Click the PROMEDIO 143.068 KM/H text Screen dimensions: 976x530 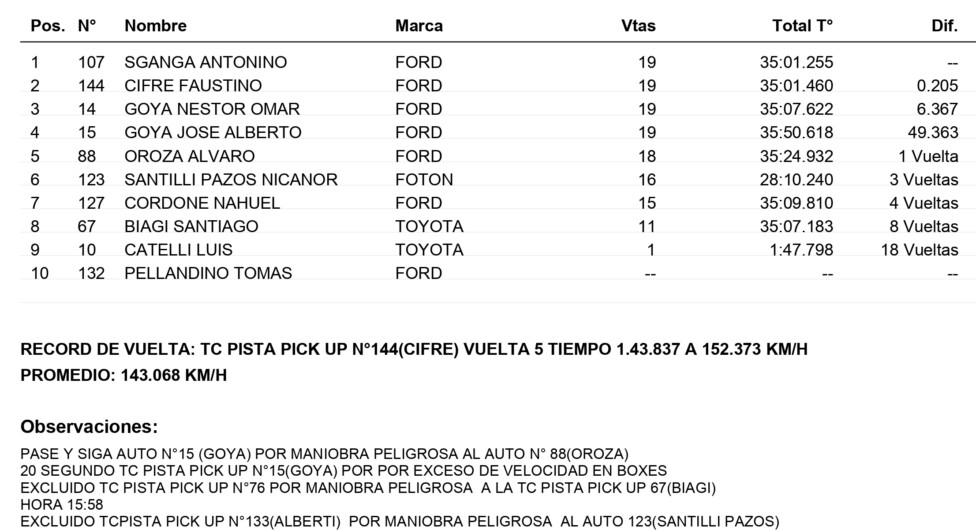(x=123, y=375)
